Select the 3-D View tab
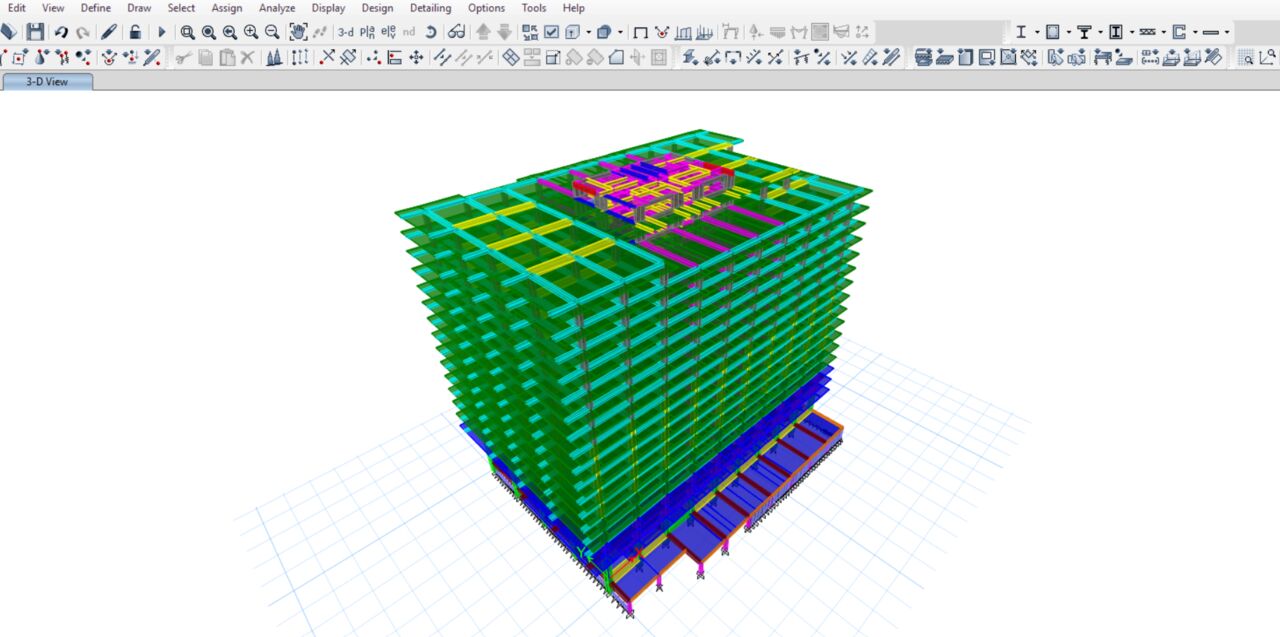 (47, 81)
